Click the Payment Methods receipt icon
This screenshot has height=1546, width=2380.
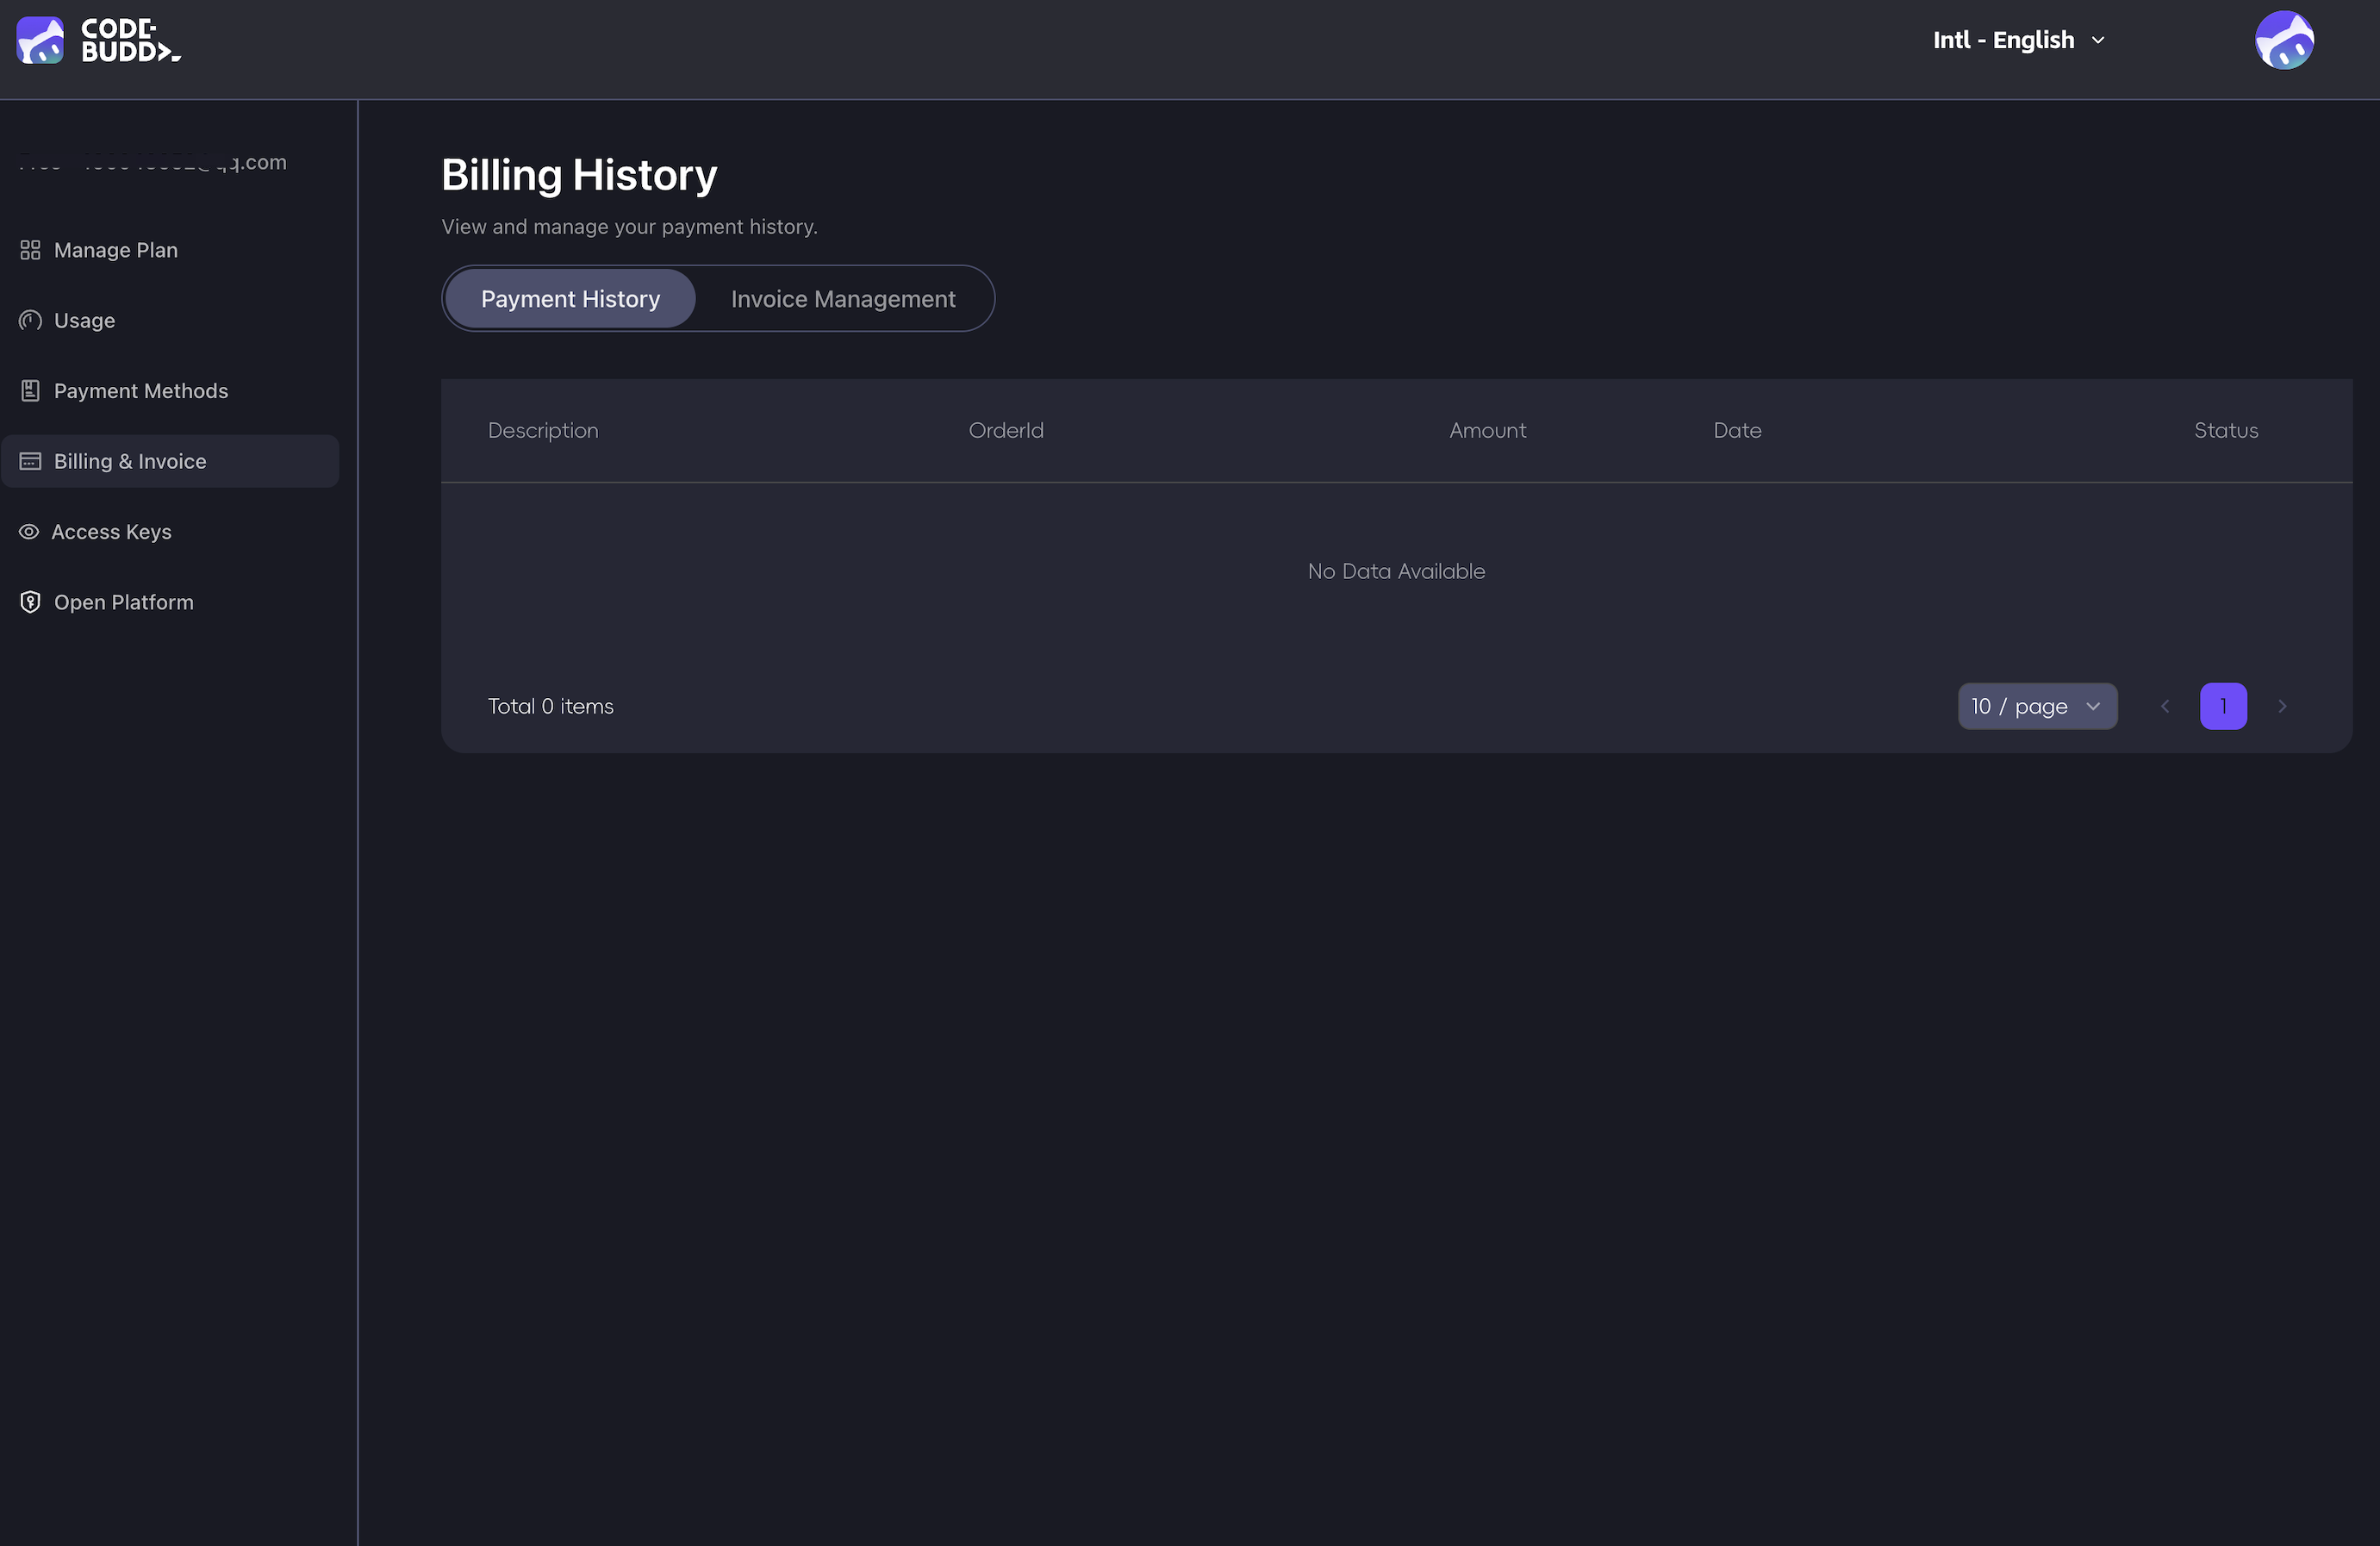30,391
